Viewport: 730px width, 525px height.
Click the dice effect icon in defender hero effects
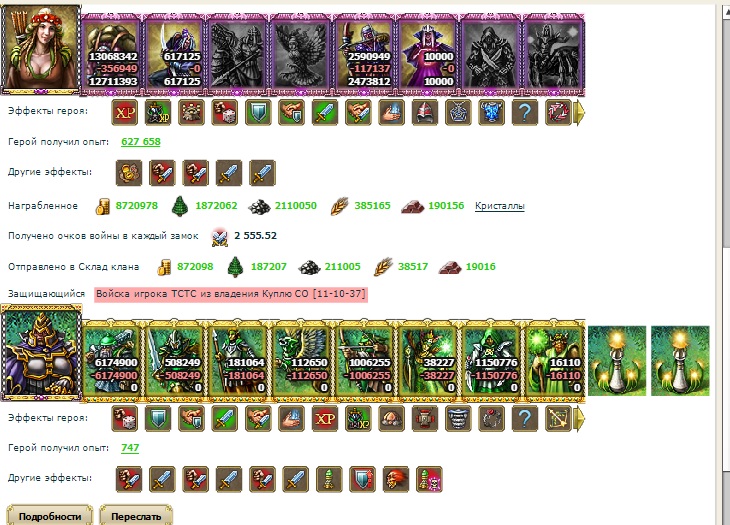pos(125,418)
